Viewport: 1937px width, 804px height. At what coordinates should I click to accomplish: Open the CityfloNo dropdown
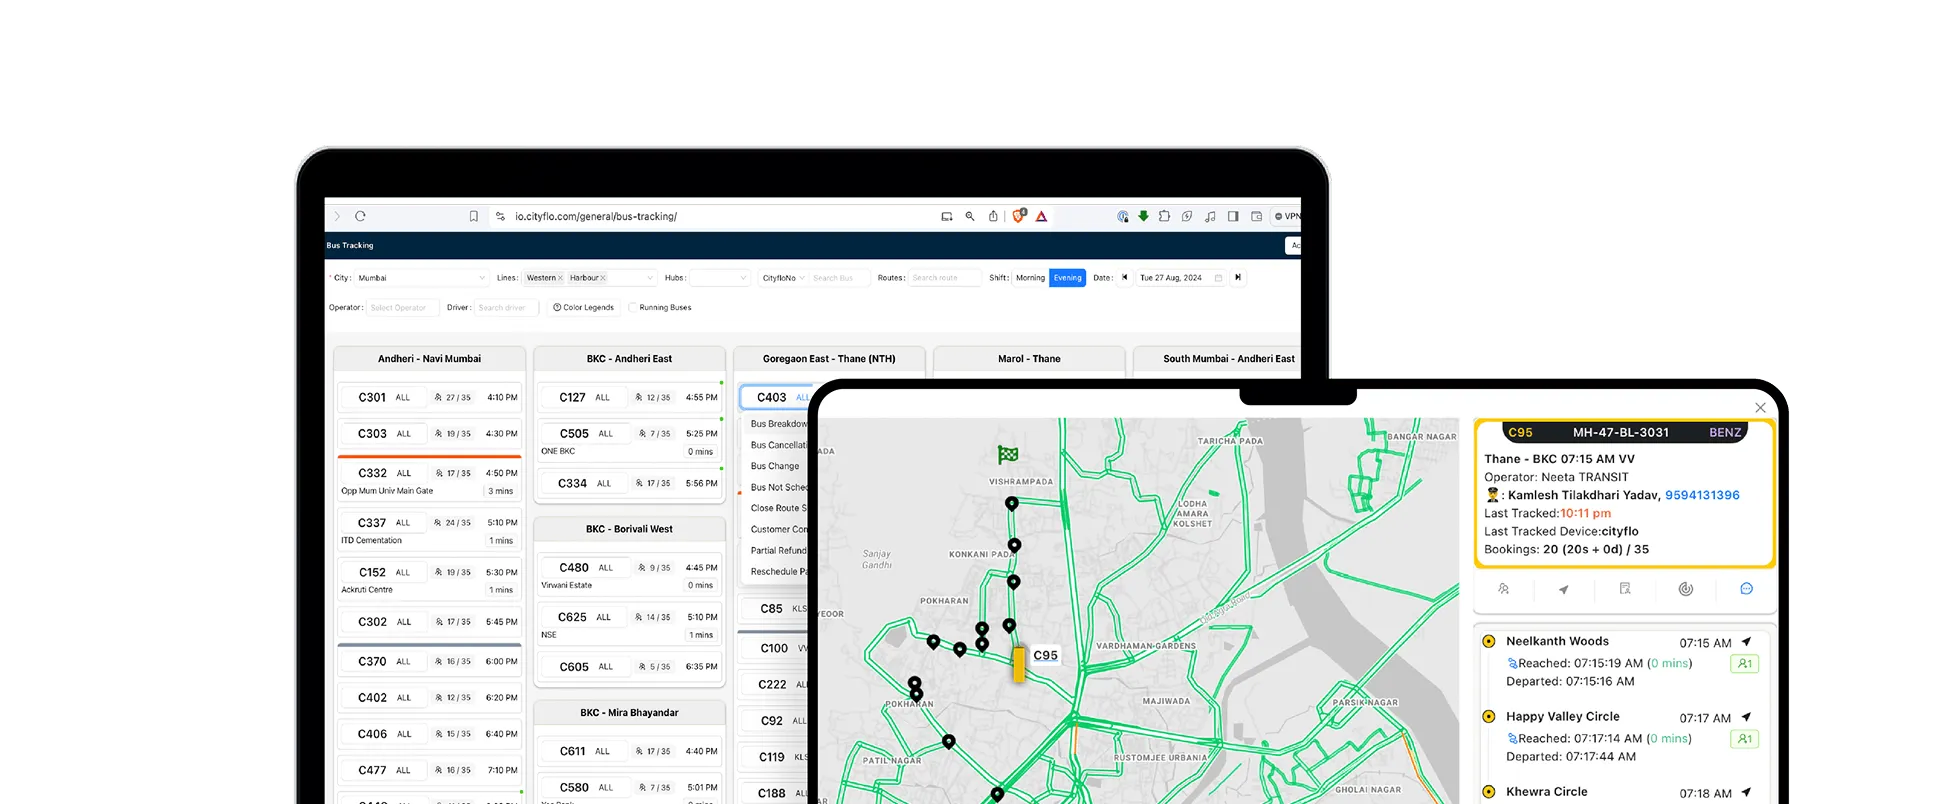783,278
